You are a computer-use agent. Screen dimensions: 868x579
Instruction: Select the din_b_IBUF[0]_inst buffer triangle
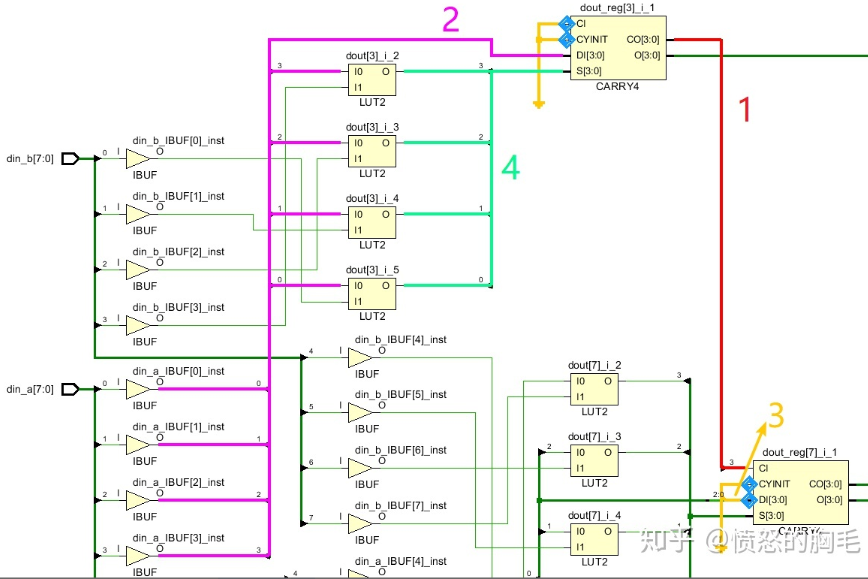coord(135,158)
